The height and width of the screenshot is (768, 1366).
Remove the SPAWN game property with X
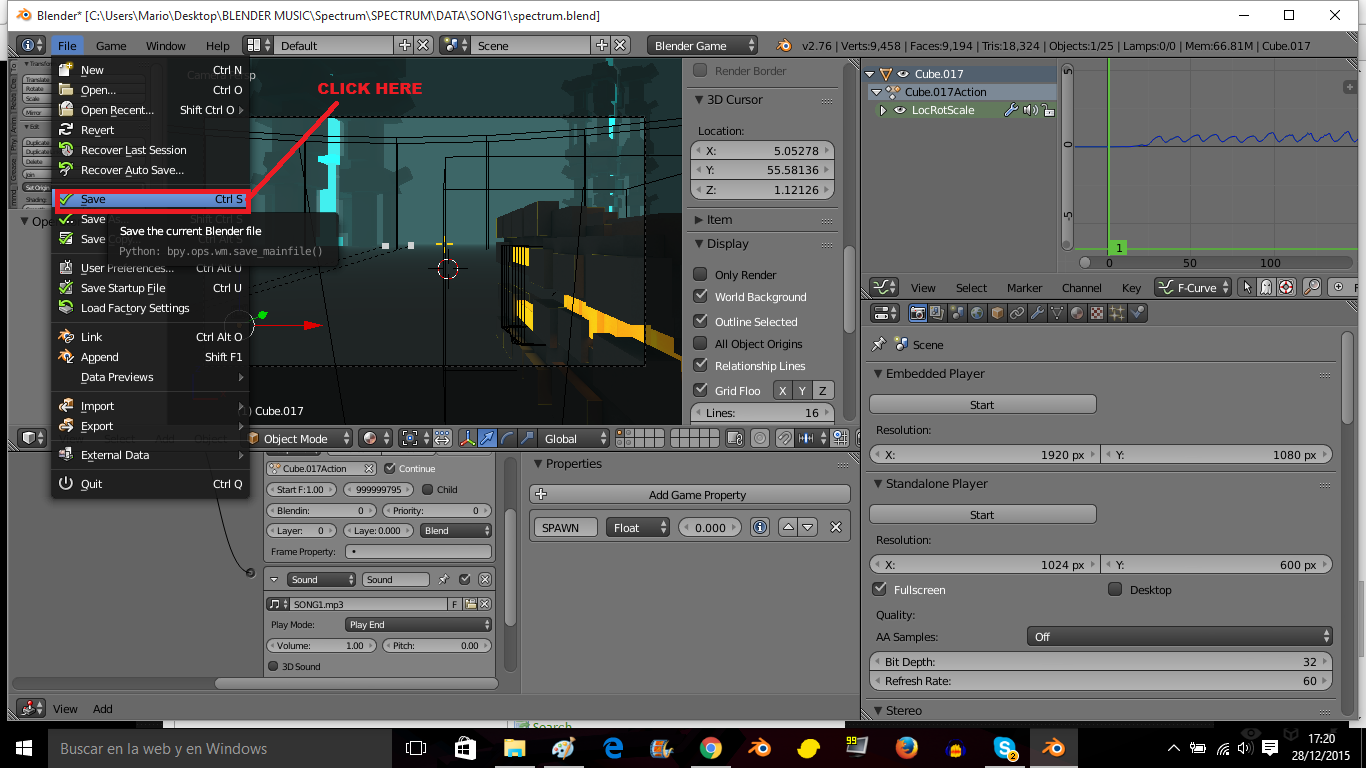pos(836,527)
